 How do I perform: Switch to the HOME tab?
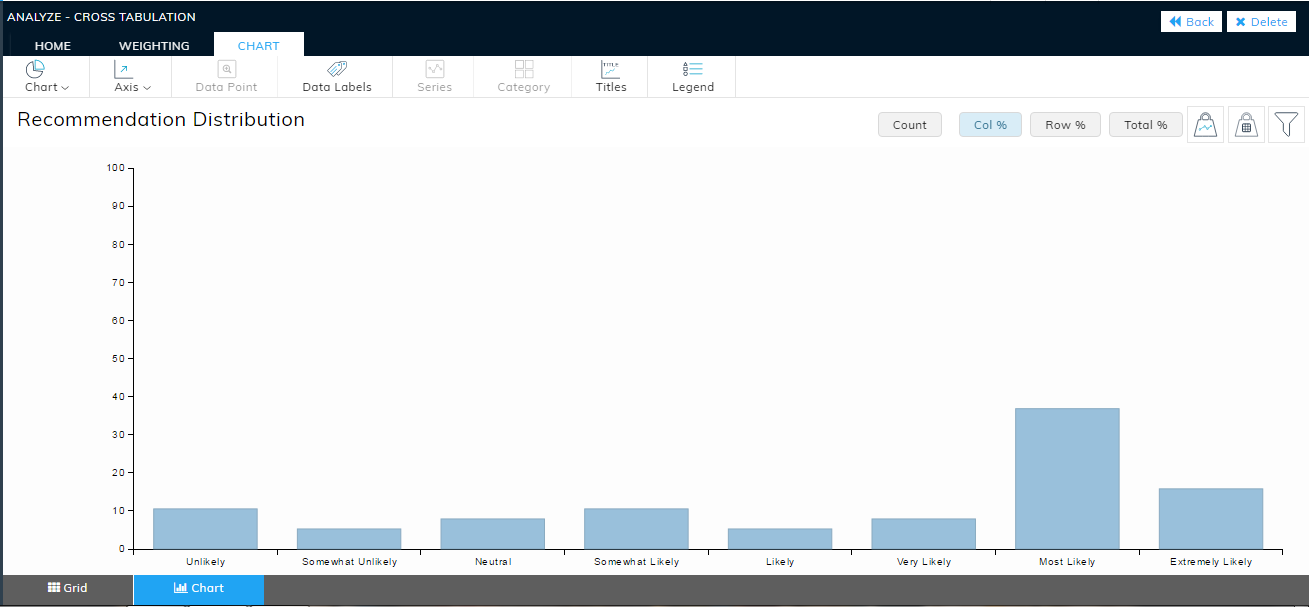tap(53, 46)
